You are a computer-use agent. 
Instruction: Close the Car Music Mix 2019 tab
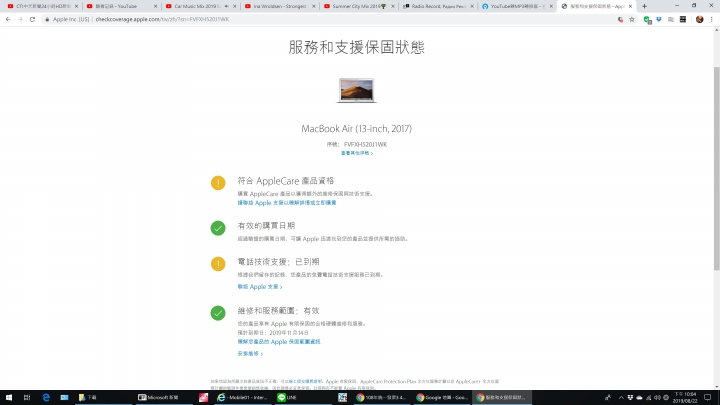[x=235, y=6]
